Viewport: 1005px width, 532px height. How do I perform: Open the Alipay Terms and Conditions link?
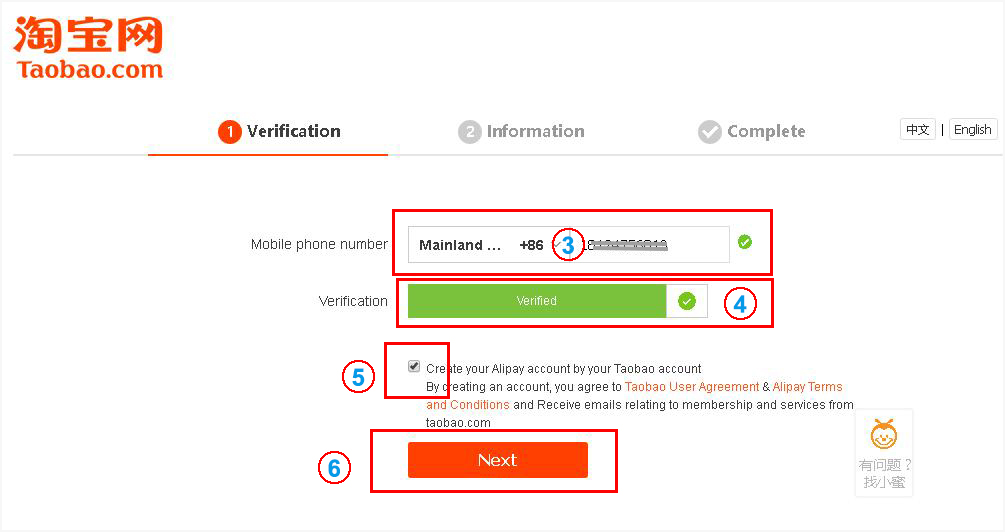click(807, 387)
